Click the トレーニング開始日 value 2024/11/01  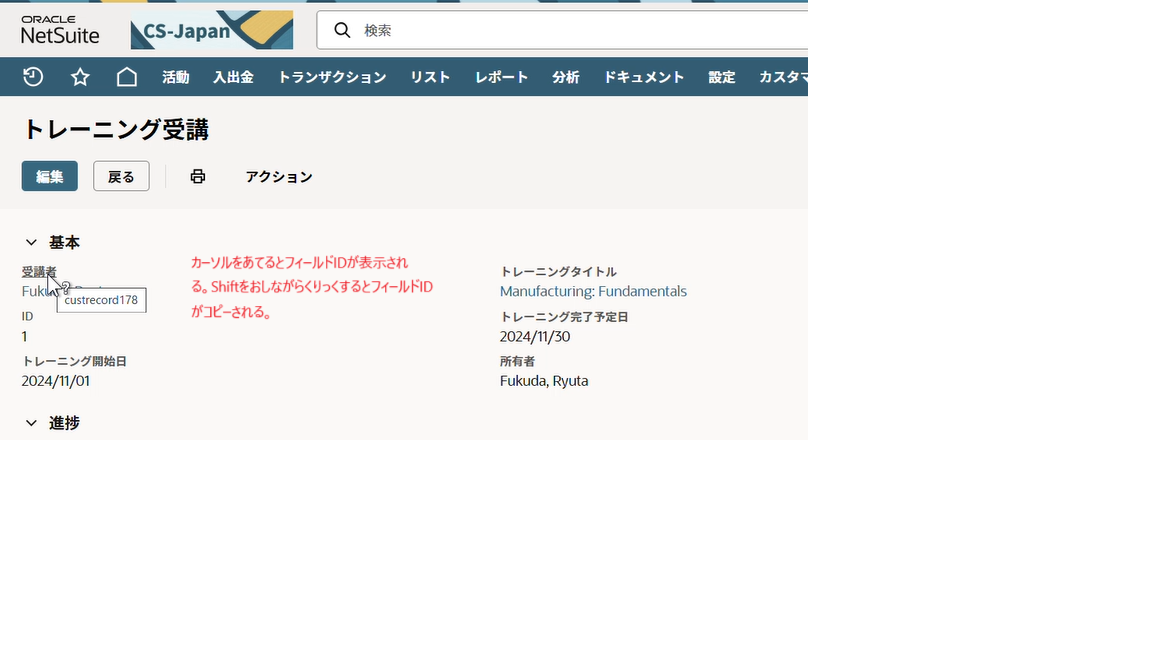point(55,381)
